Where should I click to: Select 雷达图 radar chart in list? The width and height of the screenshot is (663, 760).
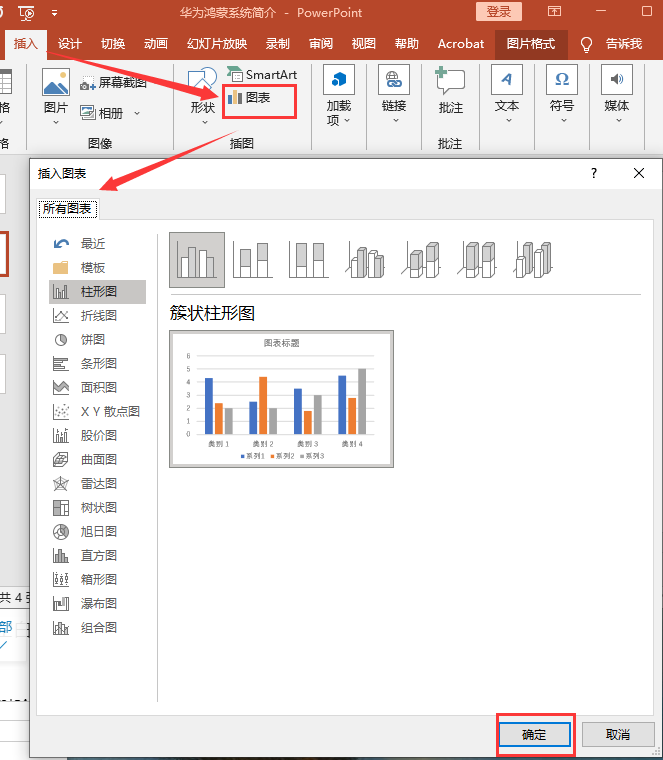click(98, 484)
